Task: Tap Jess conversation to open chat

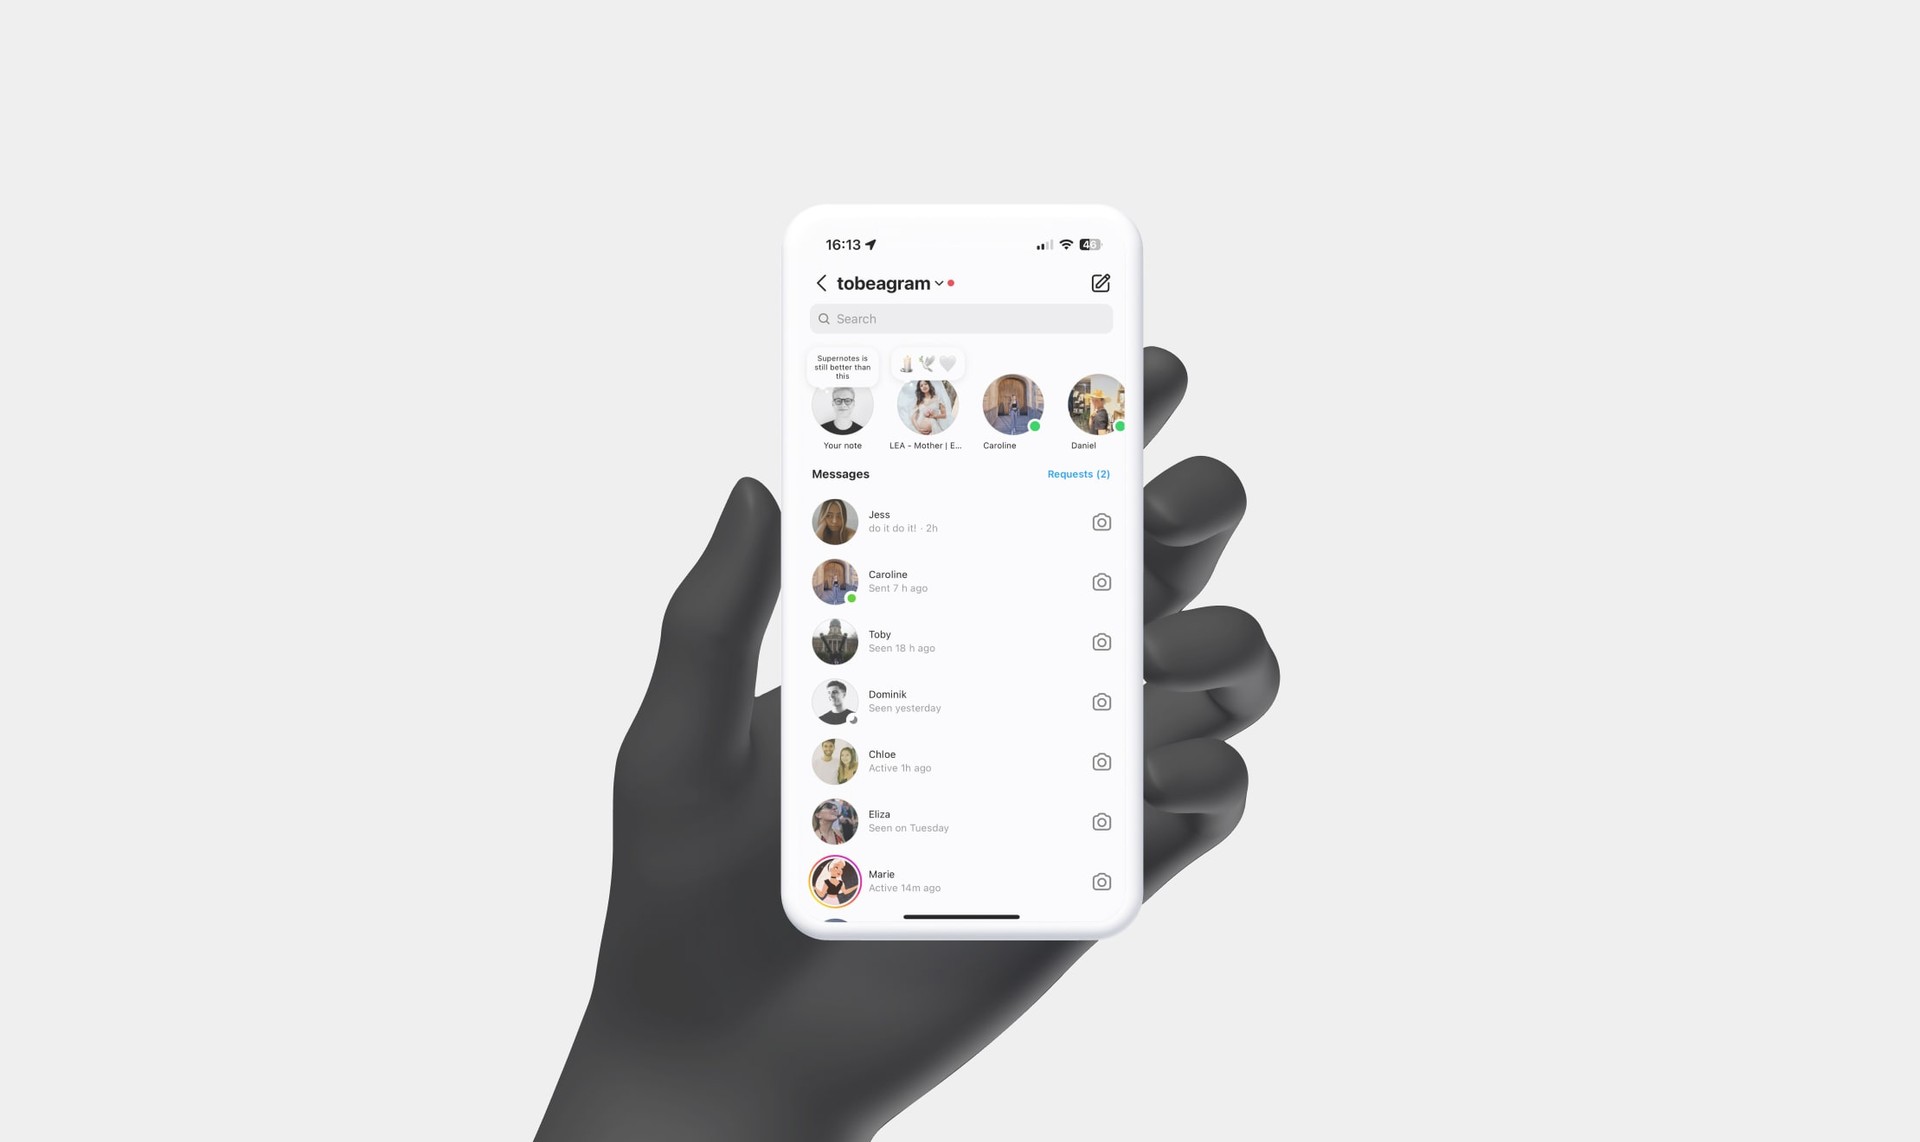Action: point(961,522)
